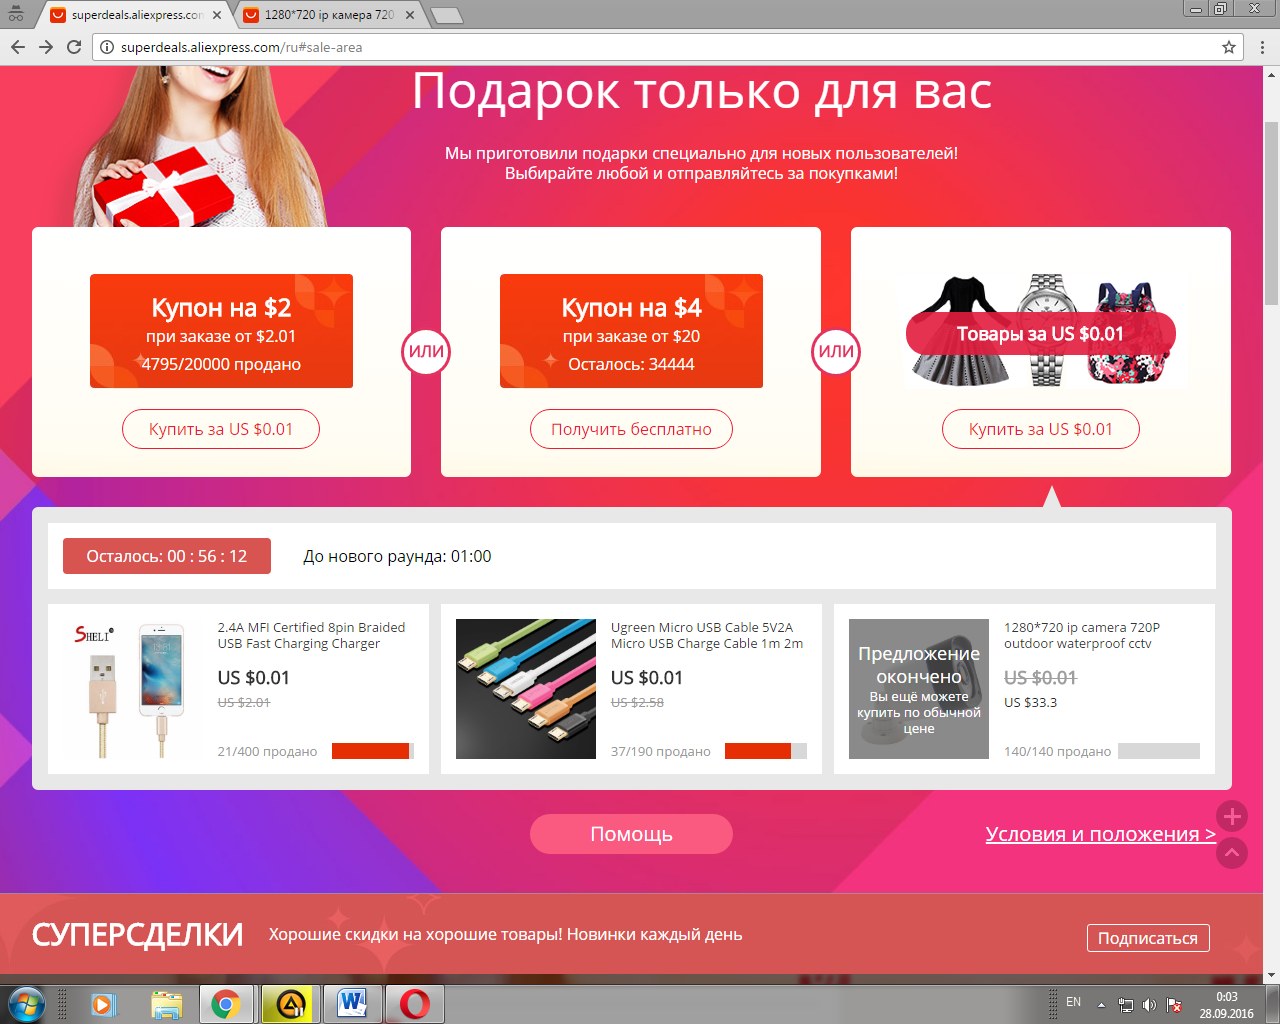1280x1024 pixels.
Task: Click the 'До нового раунда: 01:00' text
Action: pyautogui.click(x=397, y=556)
